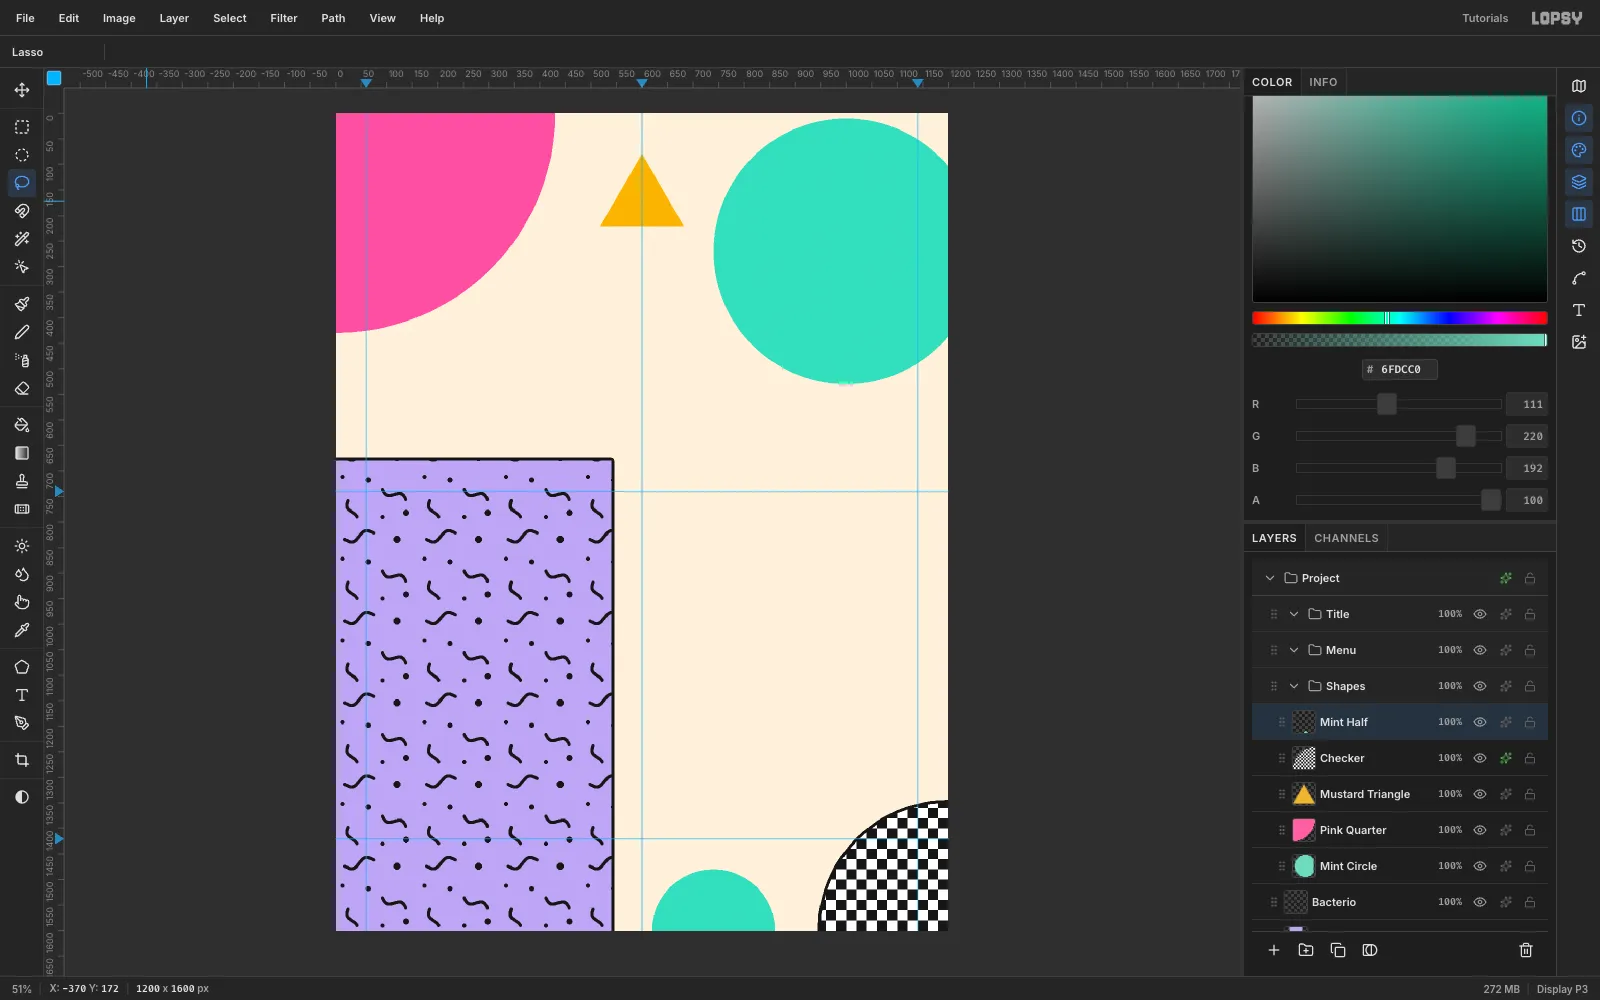Image resolution: width=1600 pixels, height=1000 pixels.
Task: Hide the Pink Quarter layer
Action: [x=1480, y=830]
